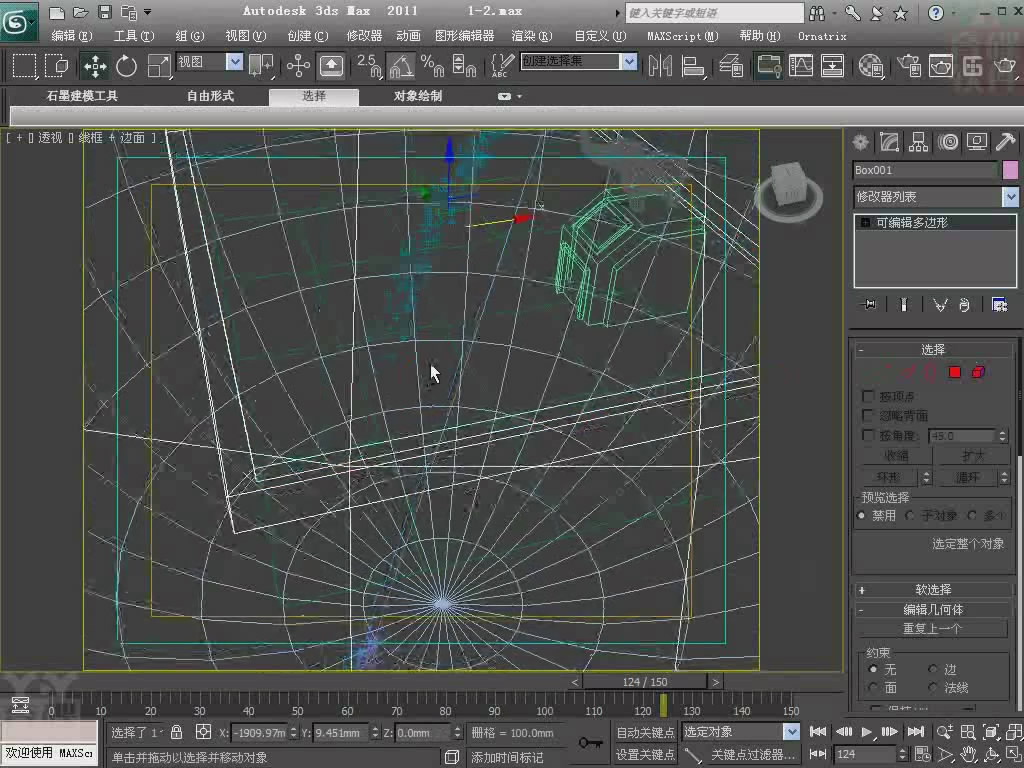Select constraint 边 radio button
This screenshot has width=1024, height=768.
pyautogui.click(x=933, y=669)
